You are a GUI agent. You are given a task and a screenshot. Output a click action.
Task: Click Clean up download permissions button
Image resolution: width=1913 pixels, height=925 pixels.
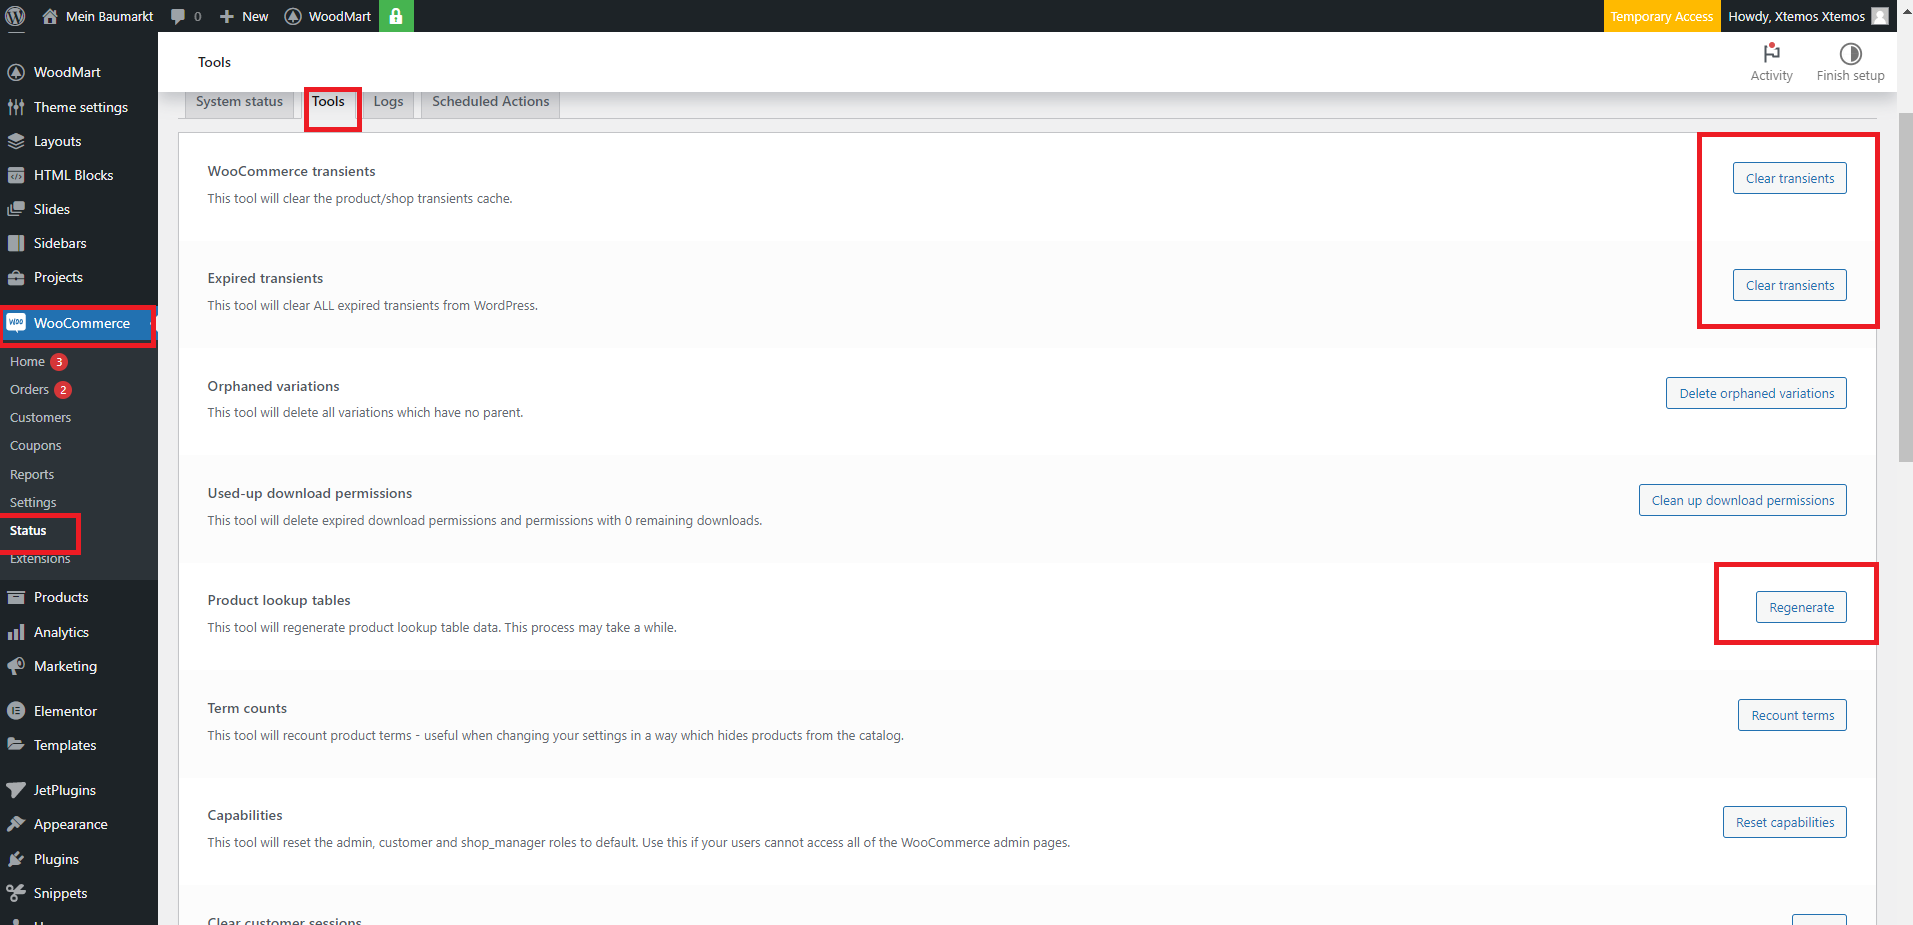click(1742, 500)
